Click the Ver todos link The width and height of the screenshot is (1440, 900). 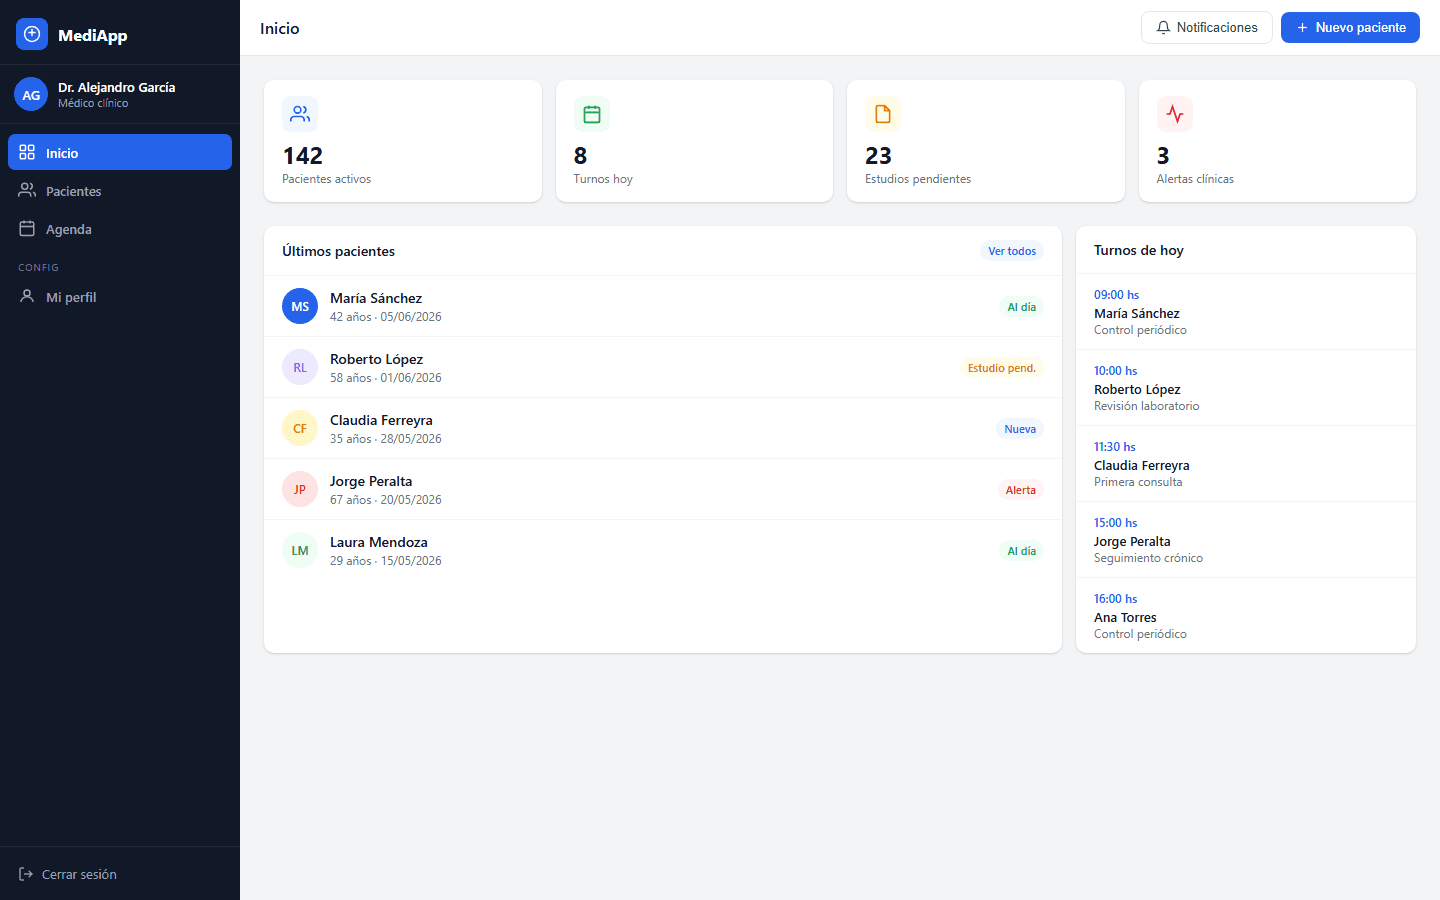(1012, 251)
